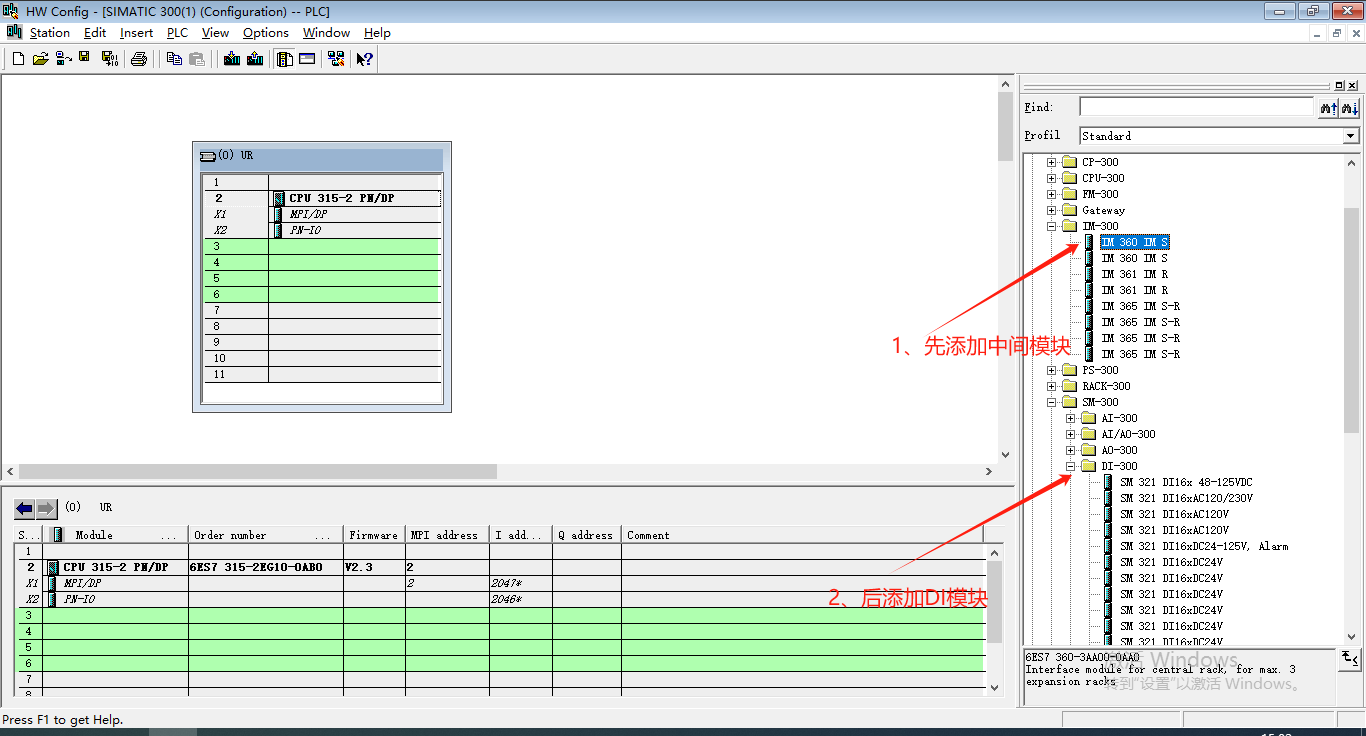Click the Comment column header

[803, 535]
